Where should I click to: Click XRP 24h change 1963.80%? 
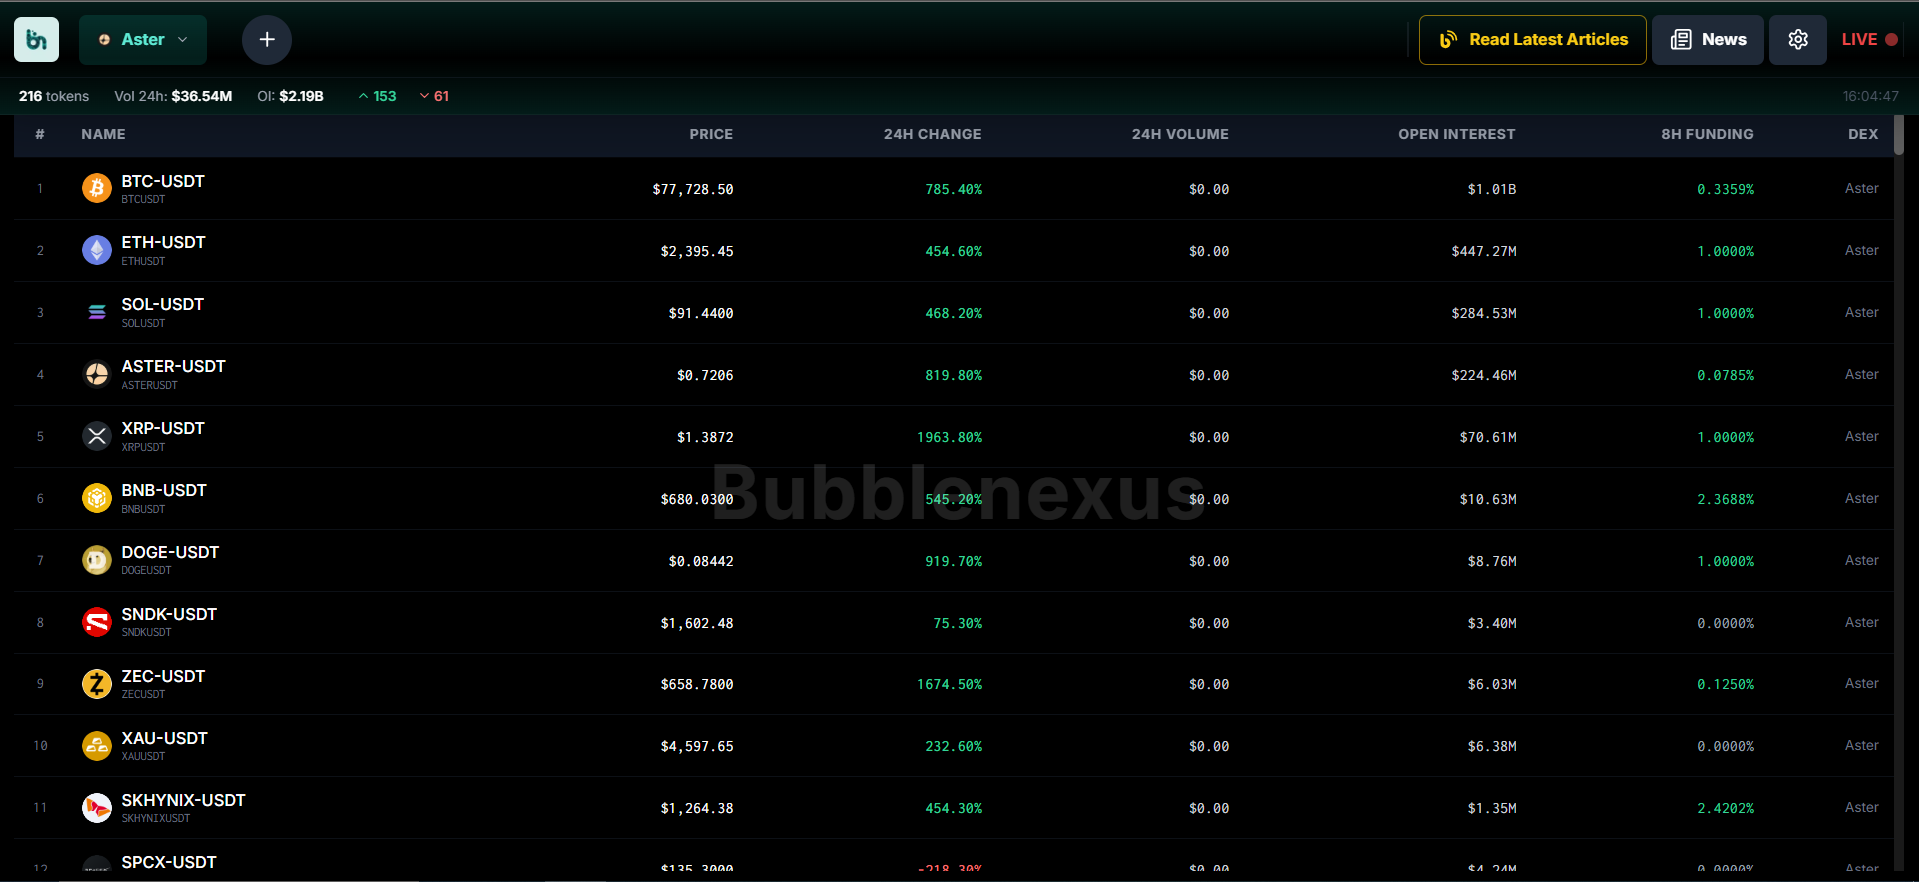(949, 437)
